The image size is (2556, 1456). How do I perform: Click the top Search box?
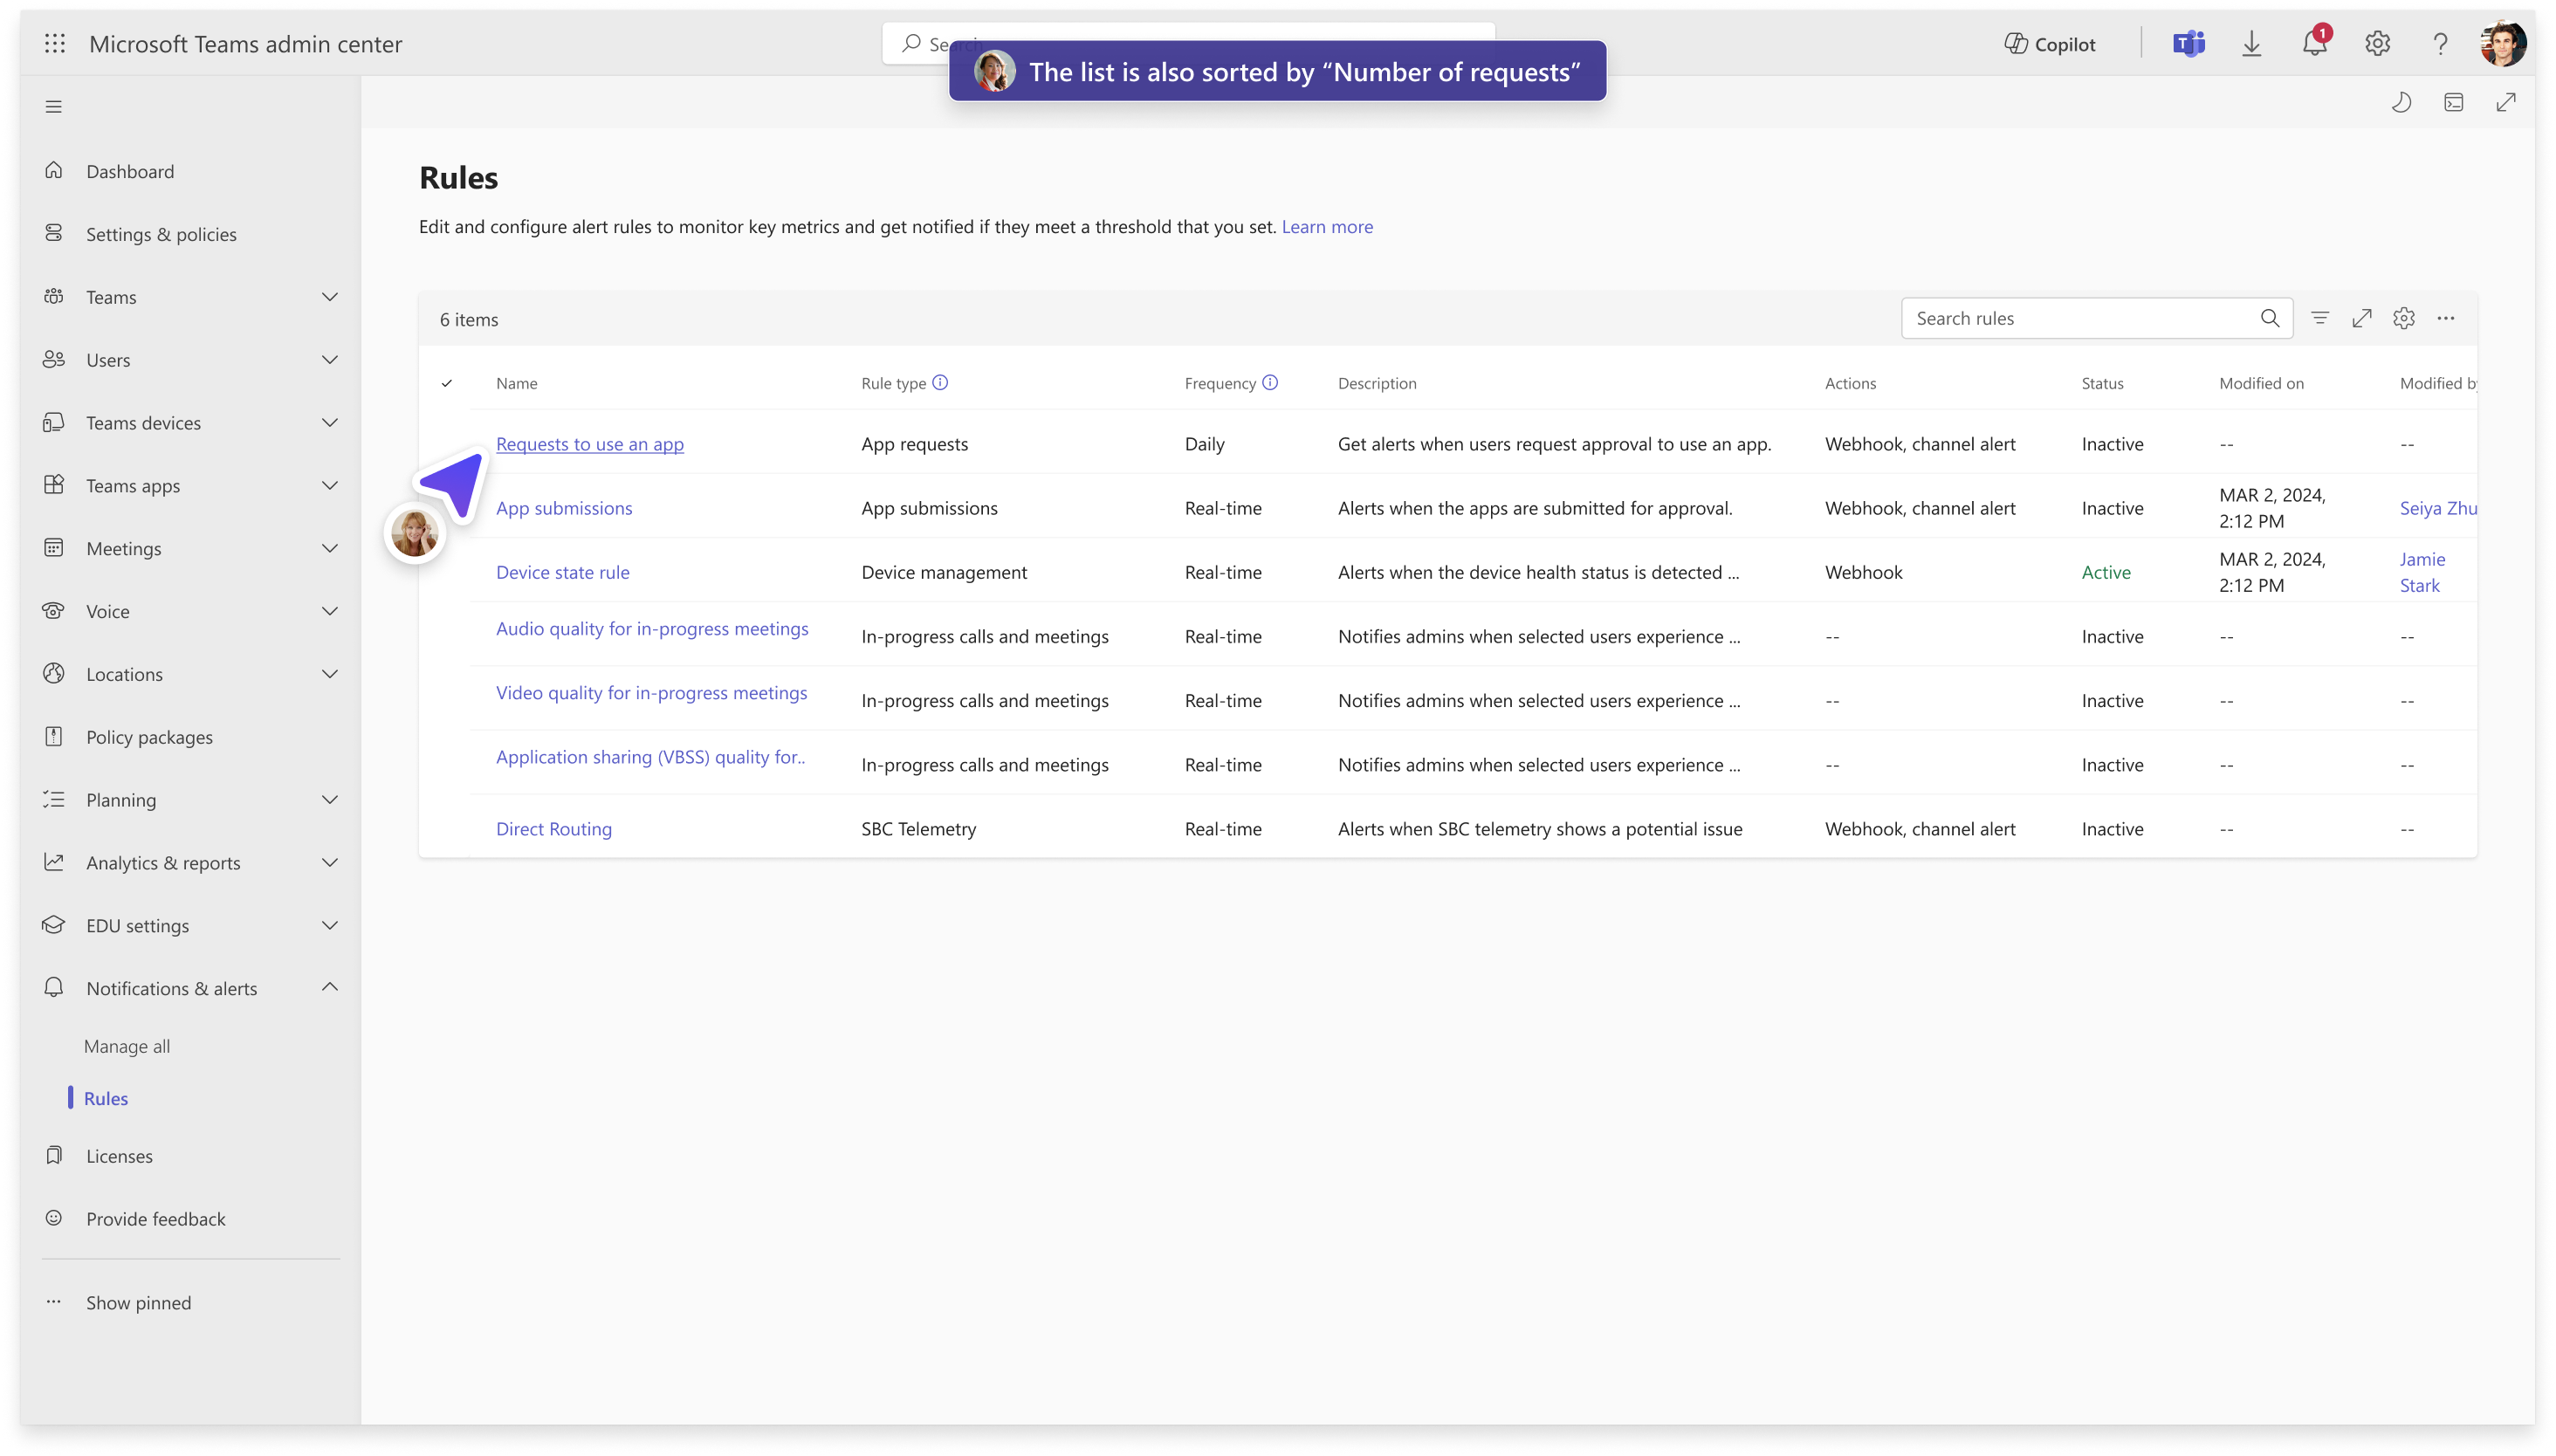click(1188, 43)
